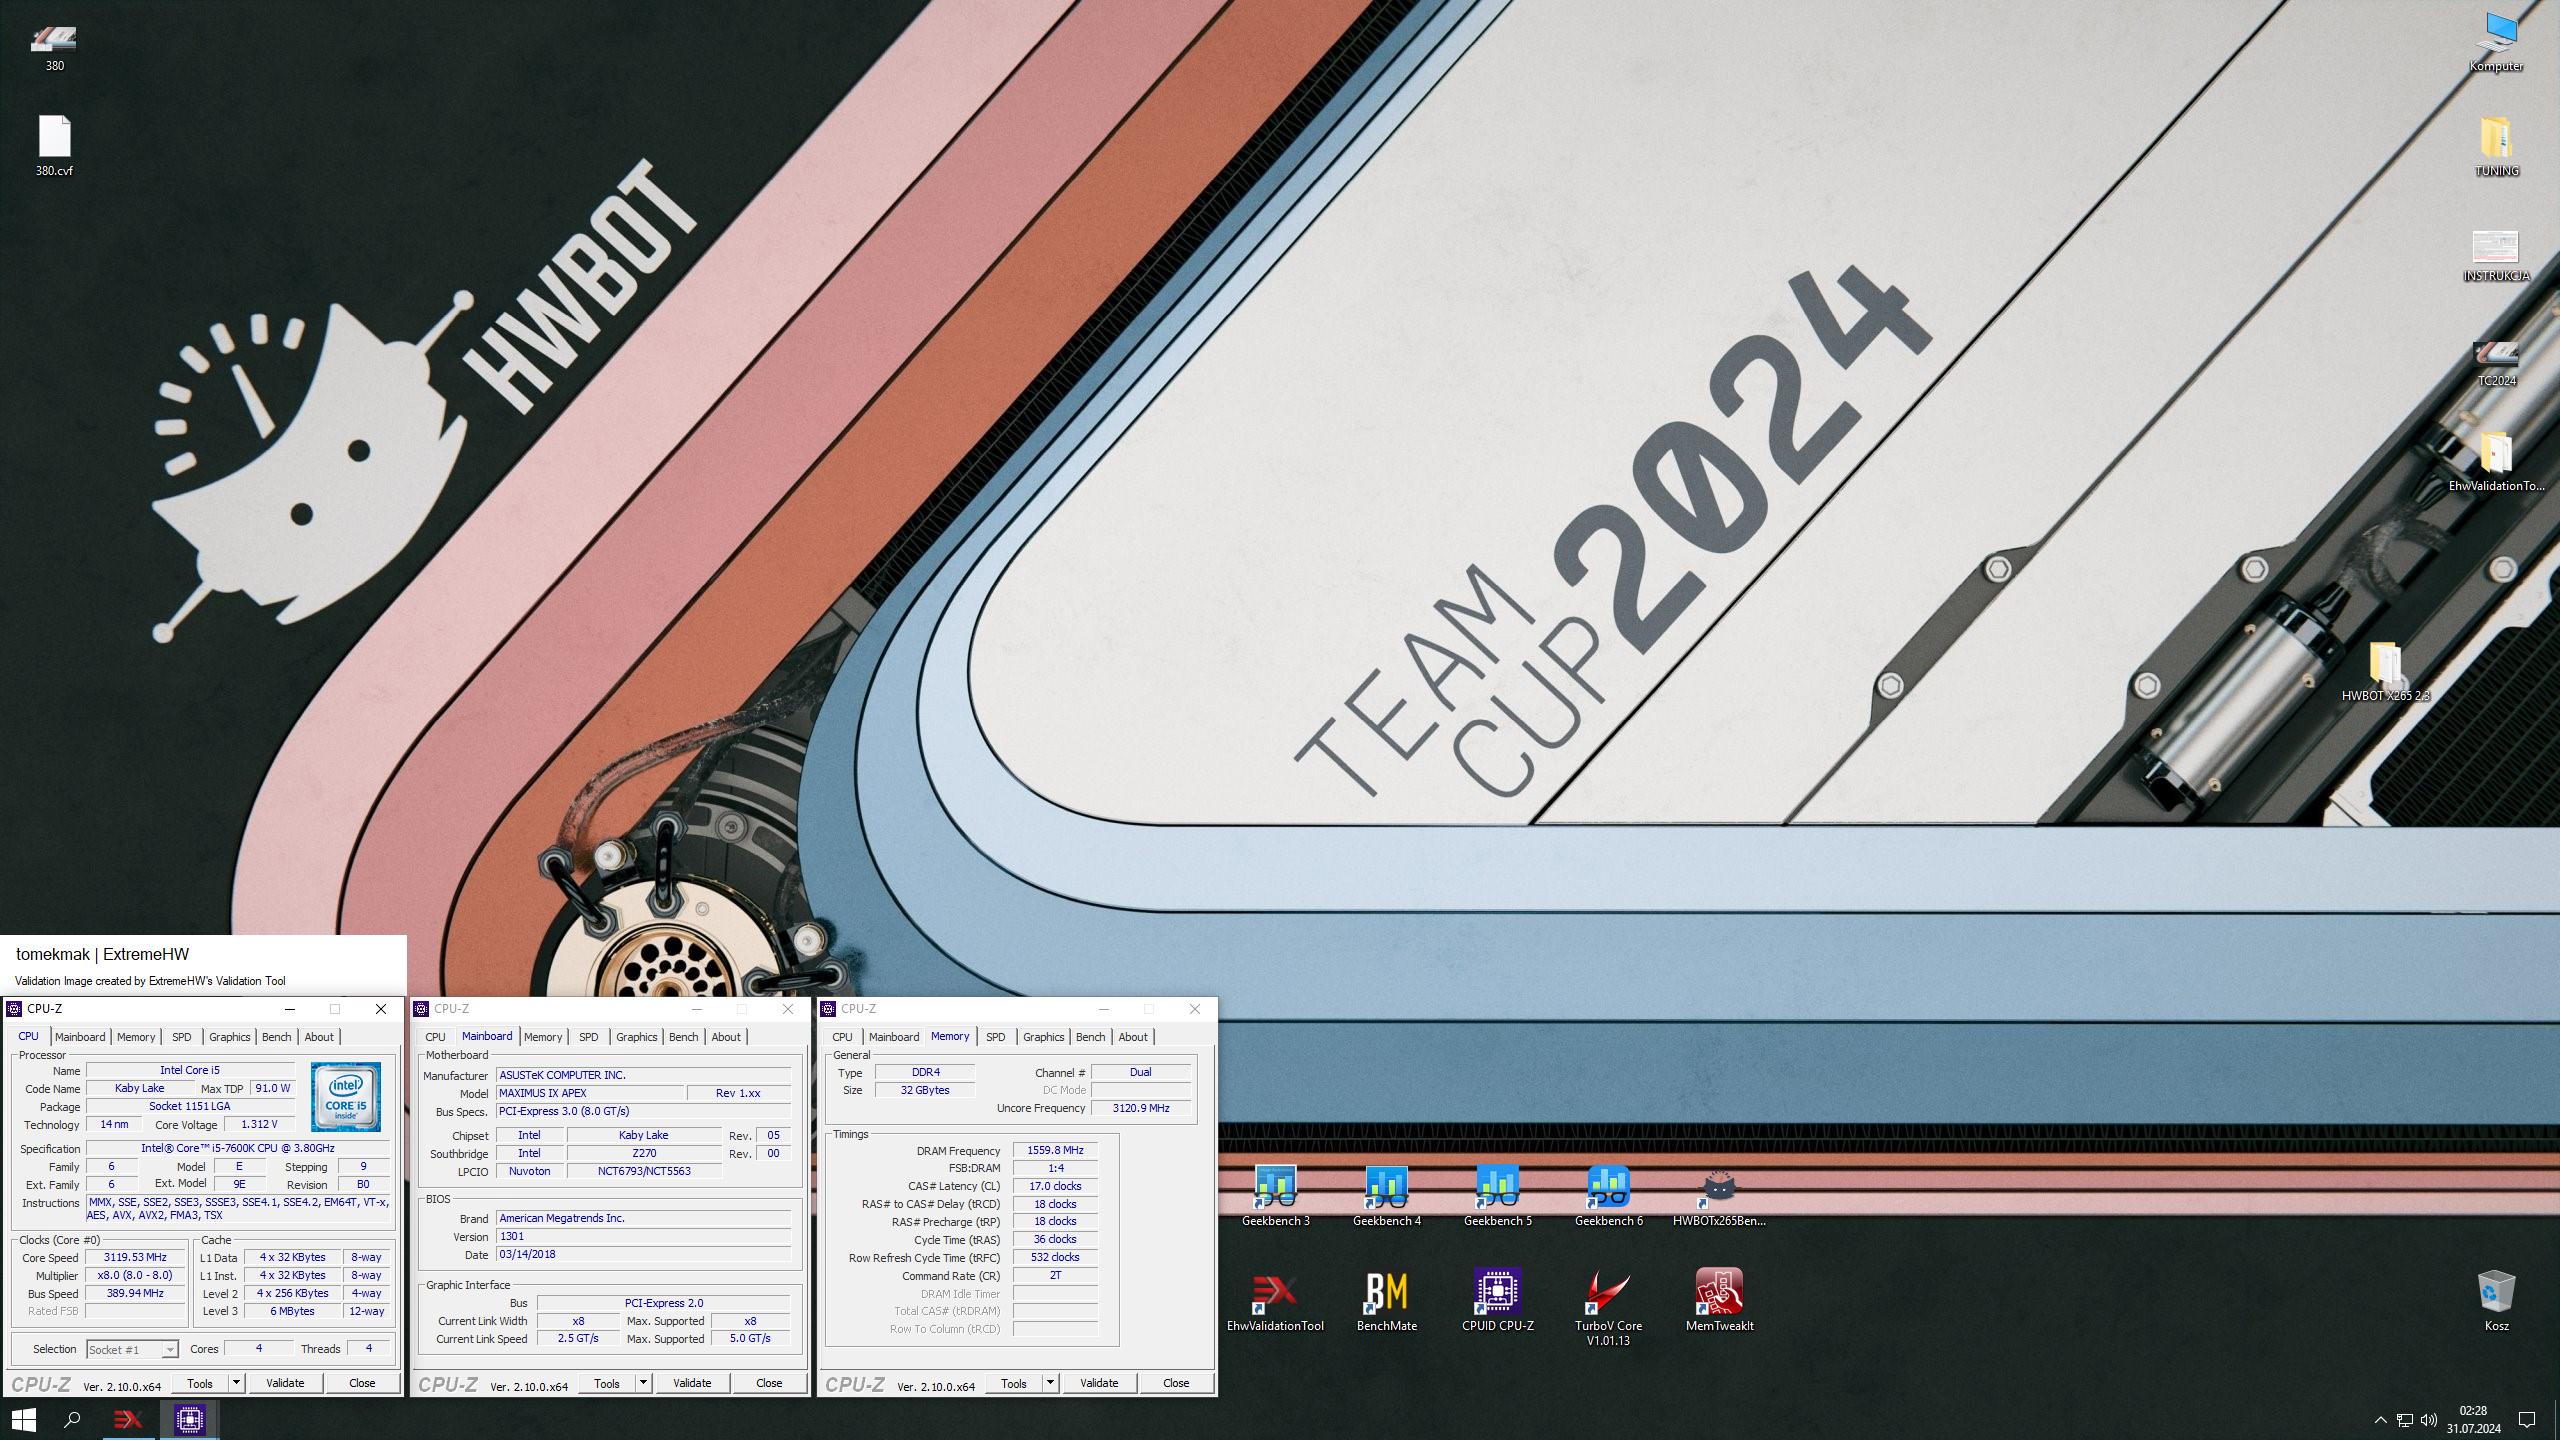
Task: Expand Tools dropdown arrow in Mainboard window
Action: click(x=644, y=1383)
